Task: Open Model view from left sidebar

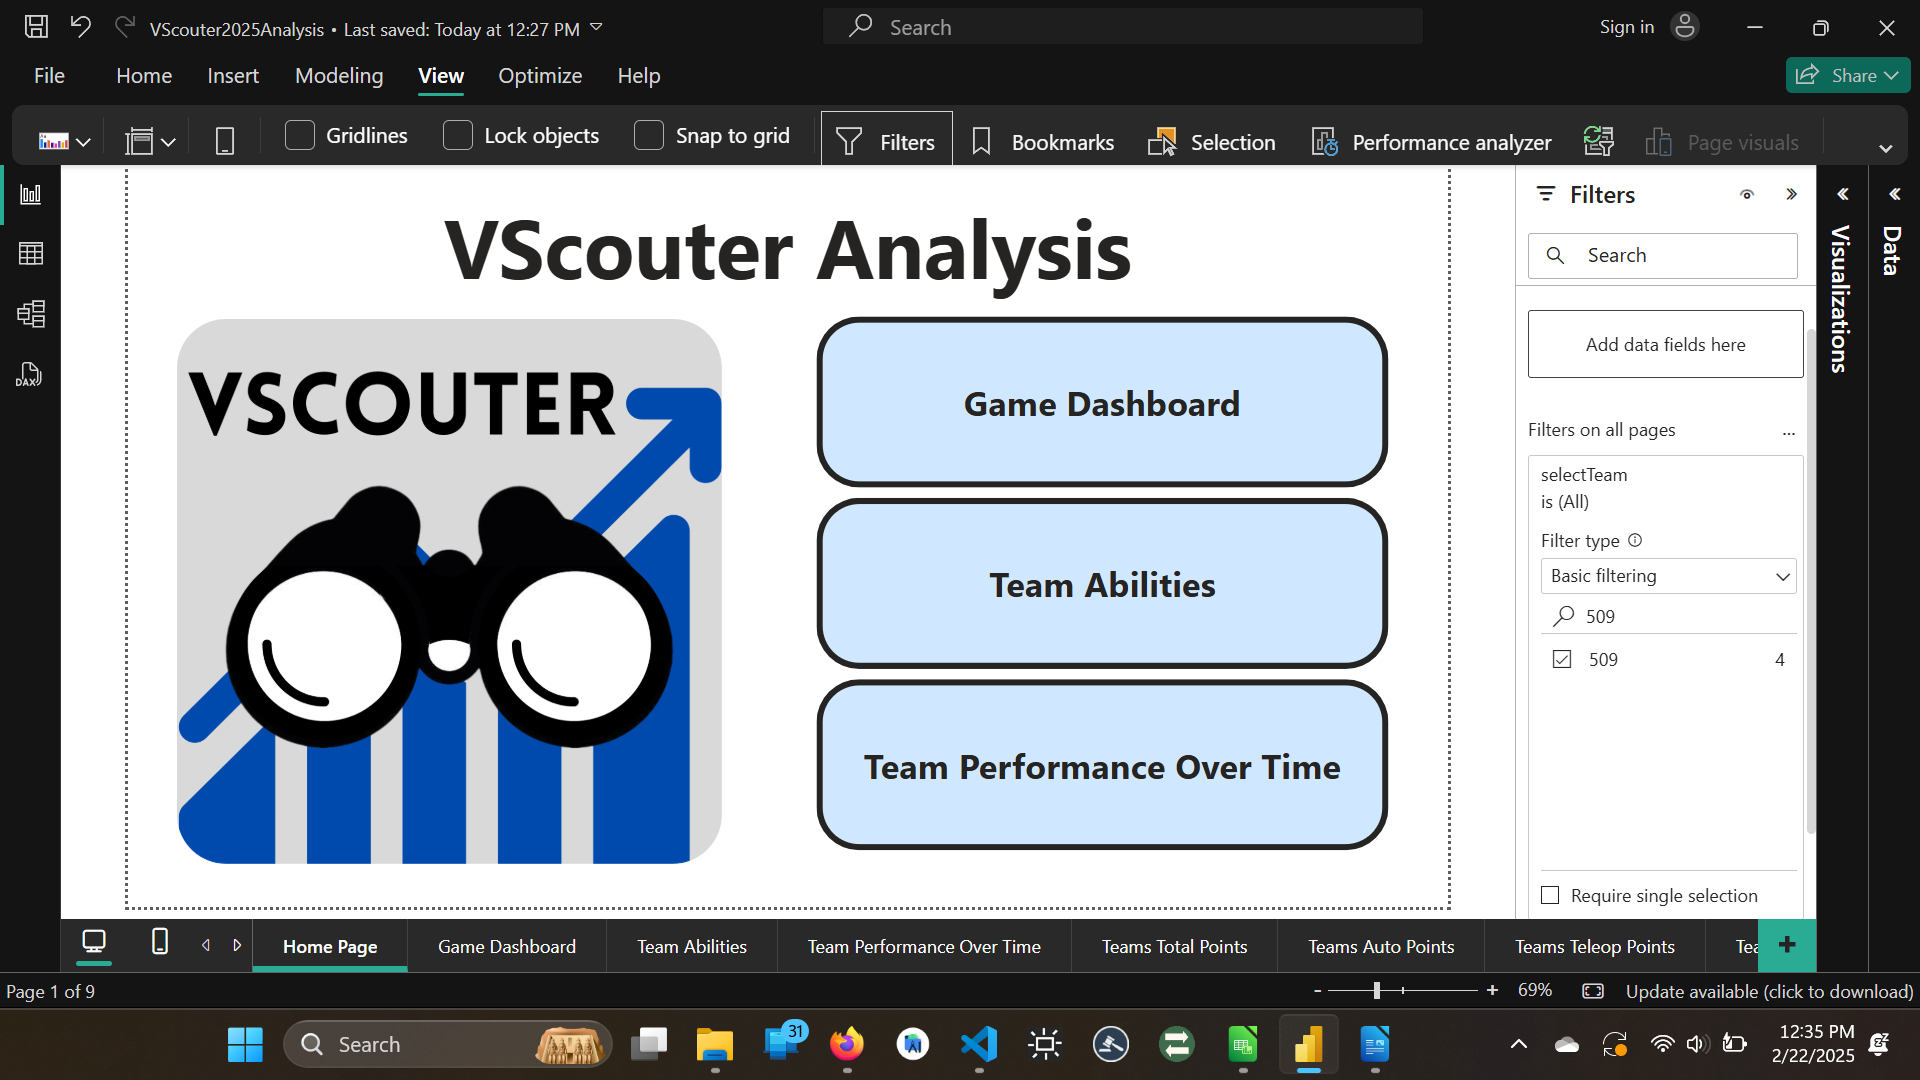Action: [x=30, y=314]
